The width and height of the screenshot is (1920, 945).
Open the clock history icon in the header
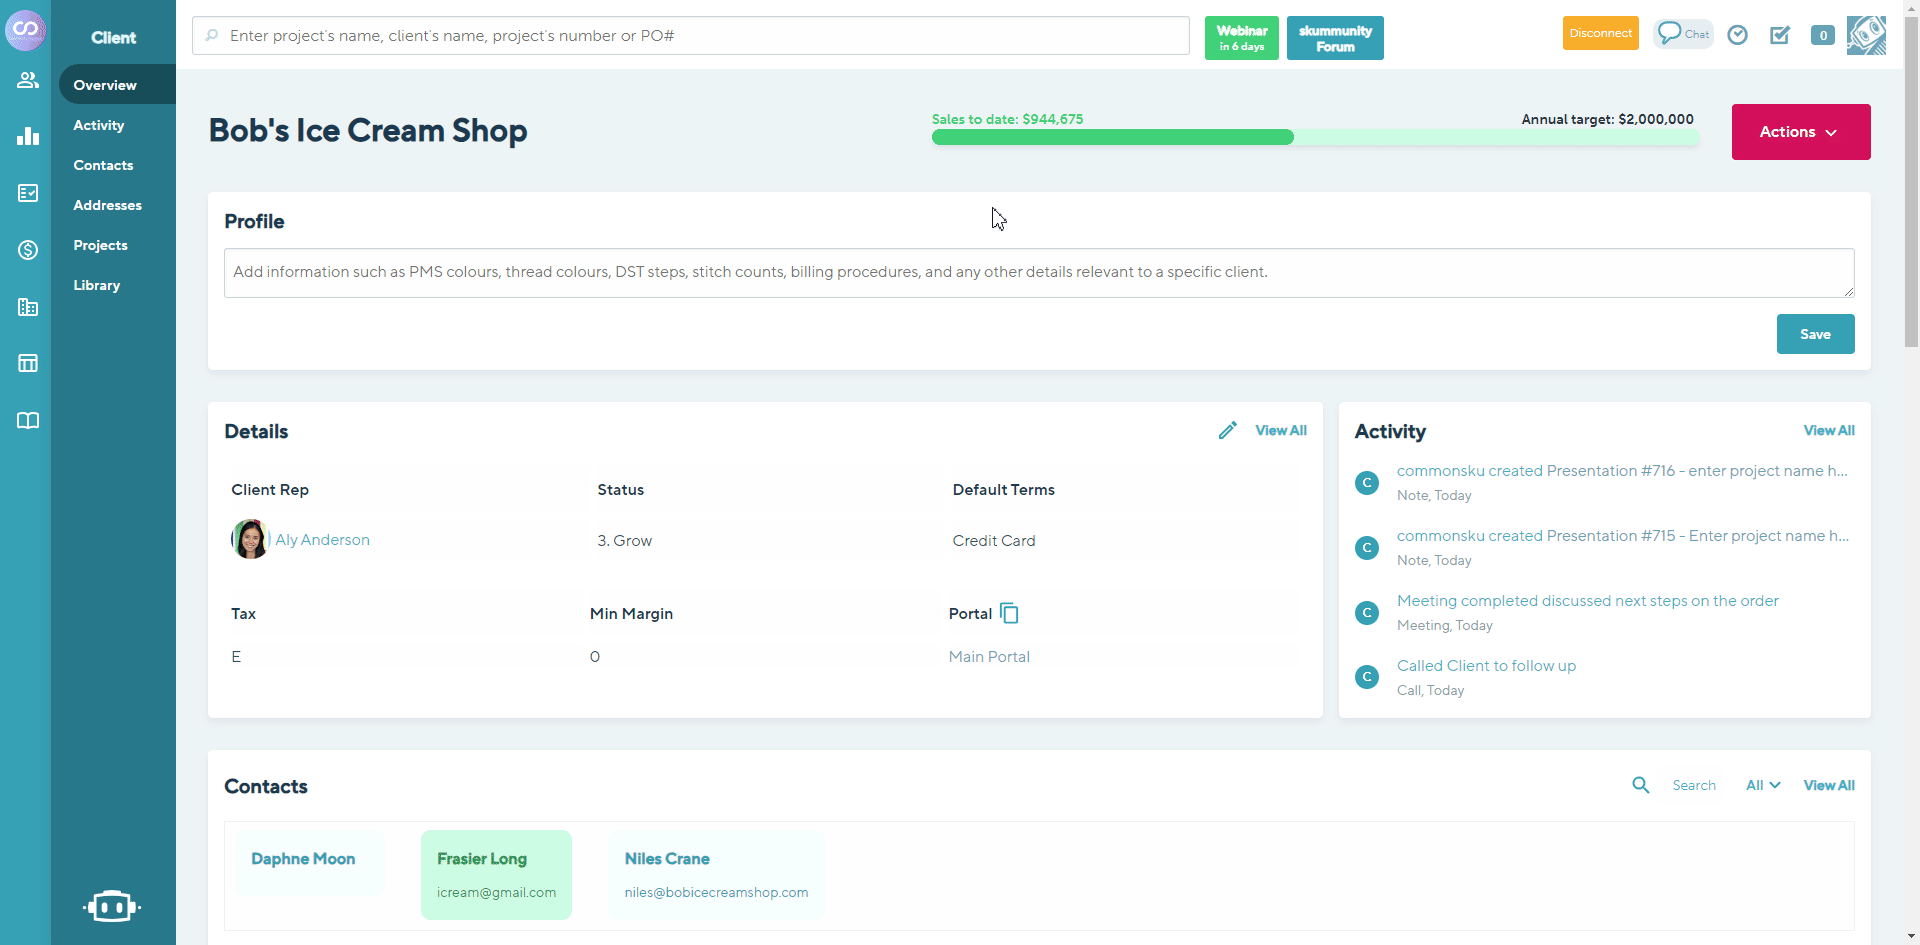pos(1737,34)
